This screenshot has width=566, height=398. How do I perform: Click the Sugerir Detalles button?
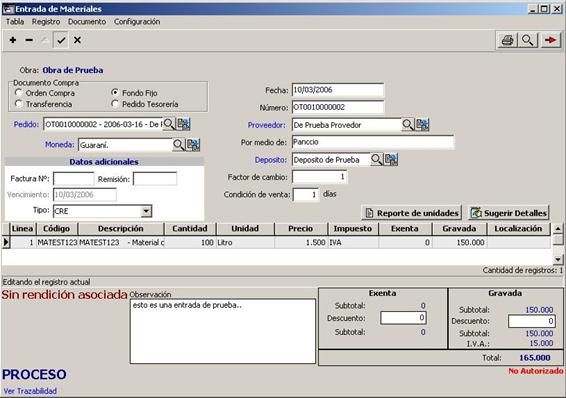click(x=509, y=213)
